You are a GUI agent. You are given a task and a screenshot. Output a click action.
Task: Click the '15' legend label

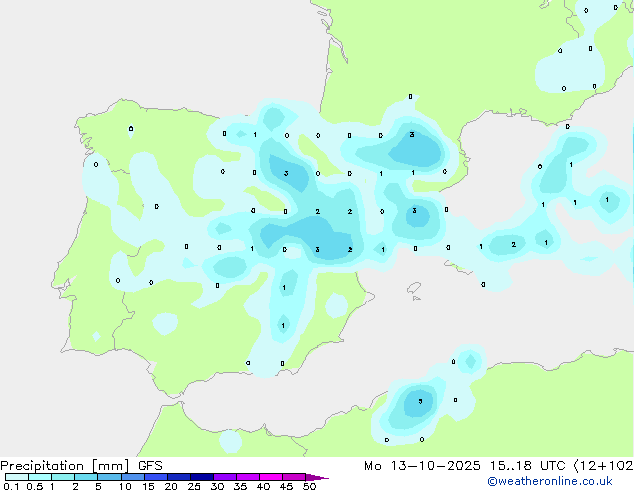point(148,486)
